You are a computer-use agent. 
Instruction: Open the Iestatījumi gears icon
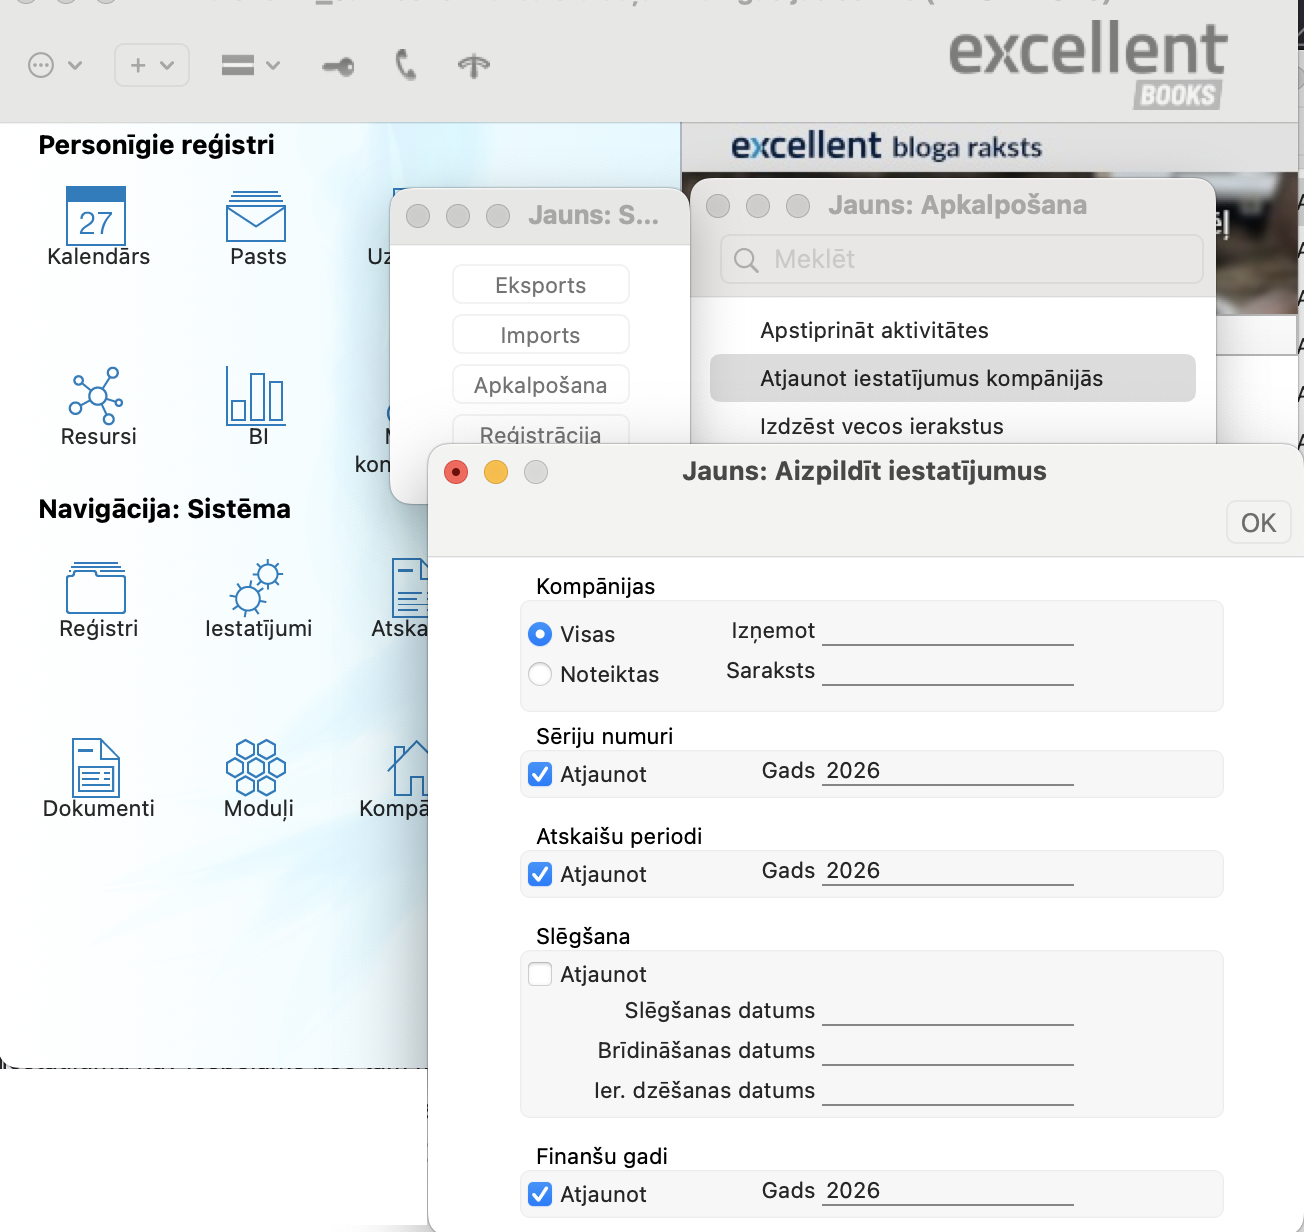coord(256,588)
